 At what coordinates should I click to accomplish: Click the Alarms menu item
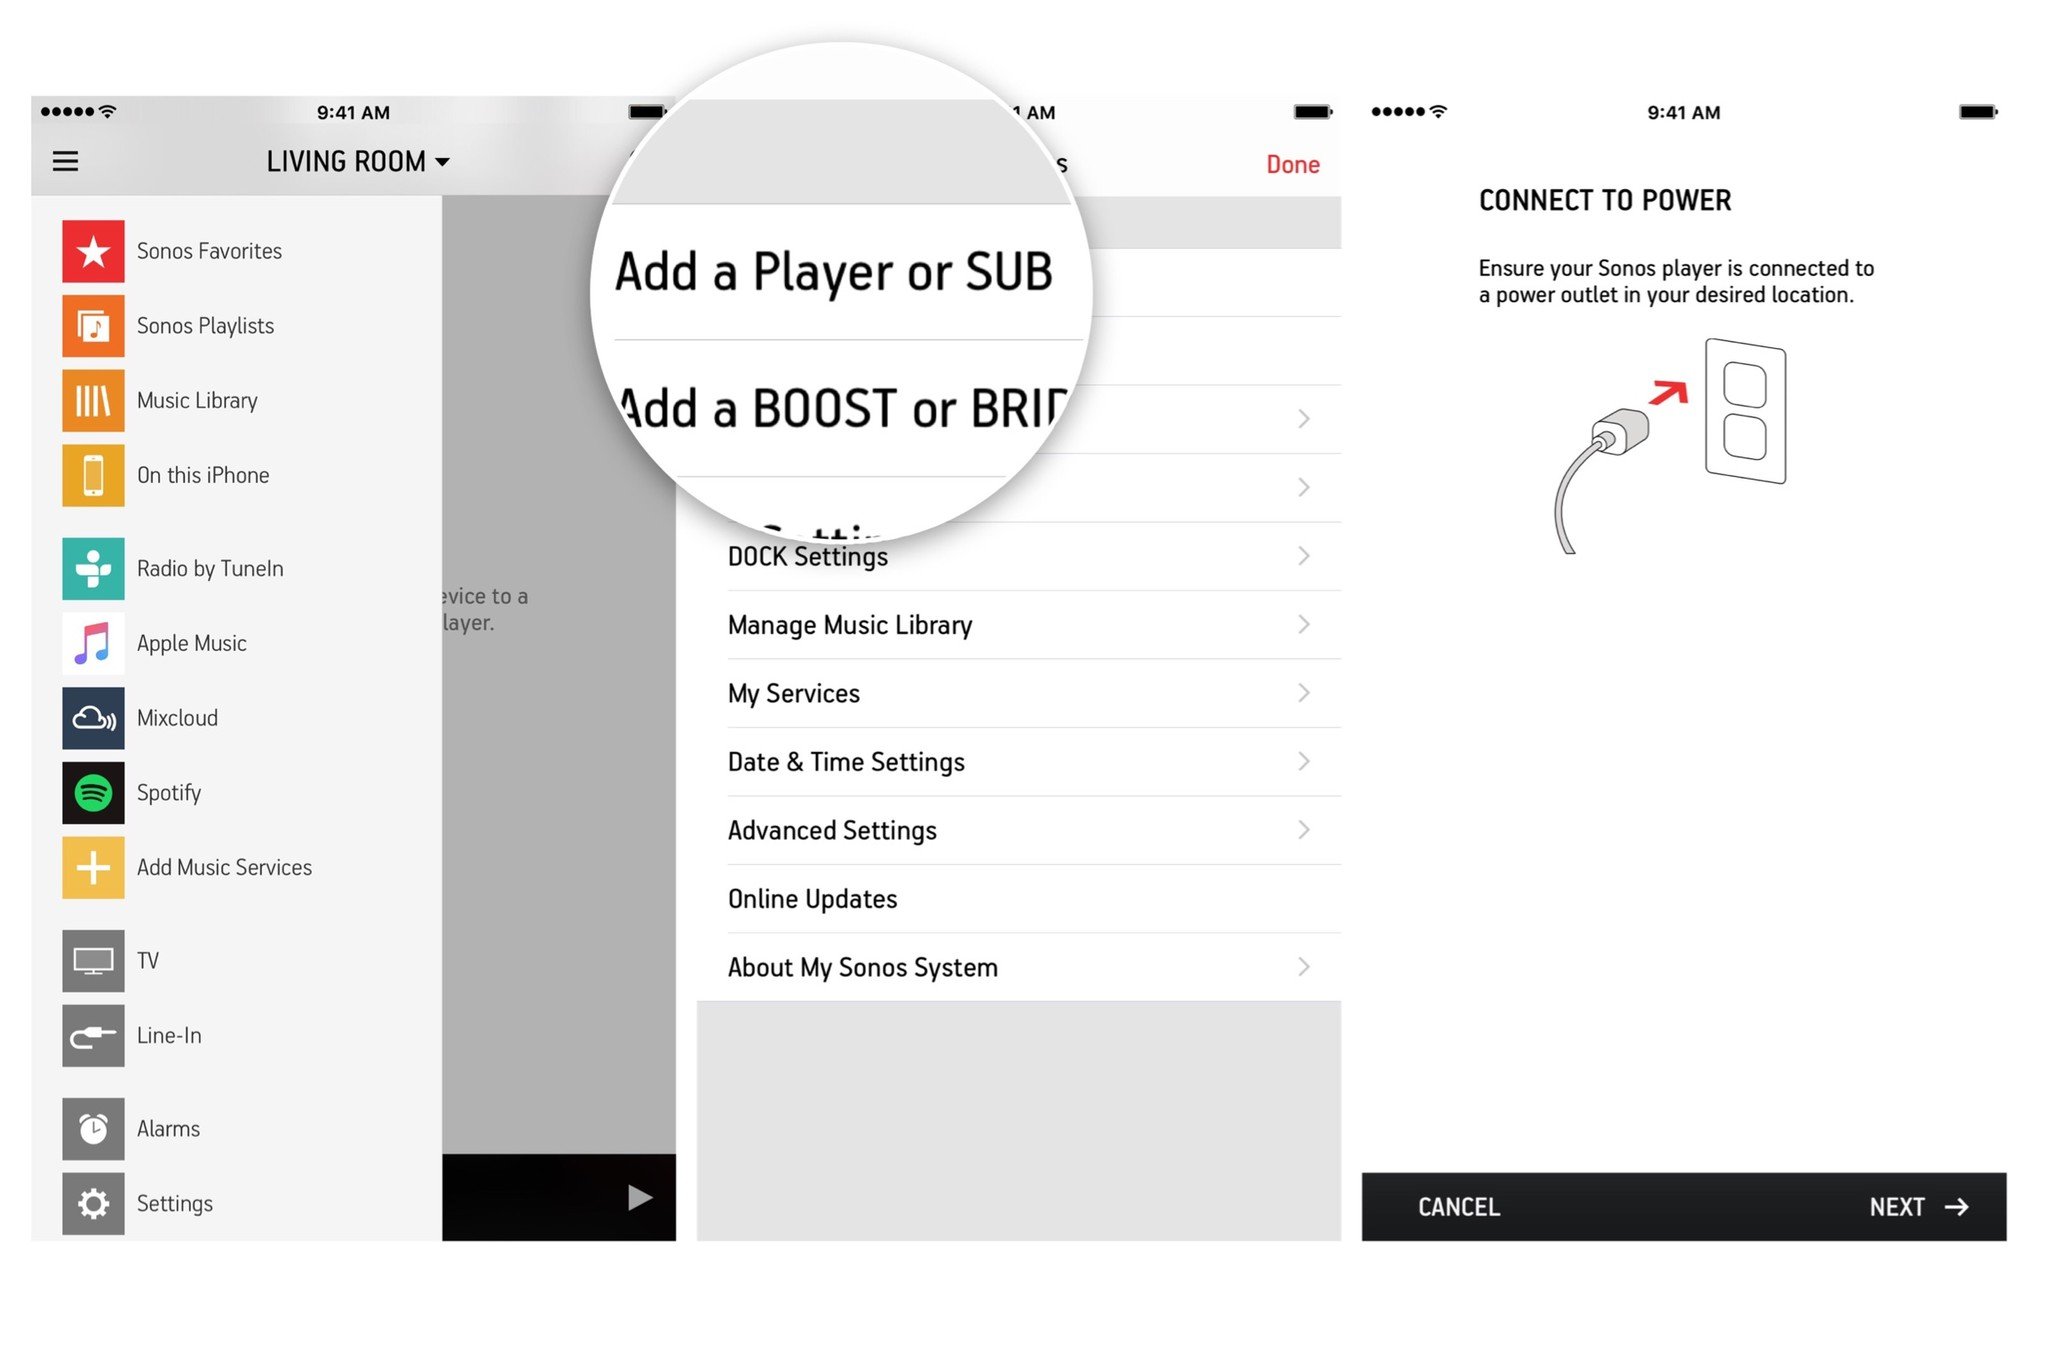click(x=169, y=1128)
